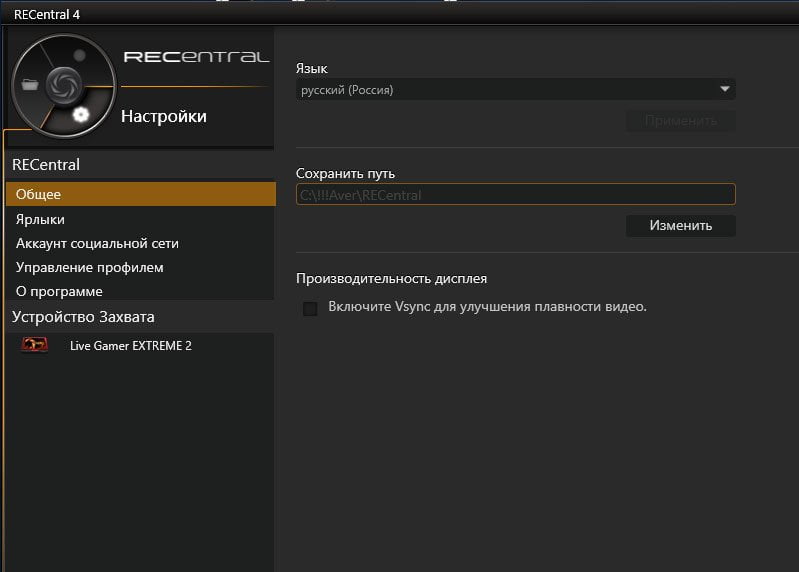Click the Устройство Захвата section header

coord(83,317)
